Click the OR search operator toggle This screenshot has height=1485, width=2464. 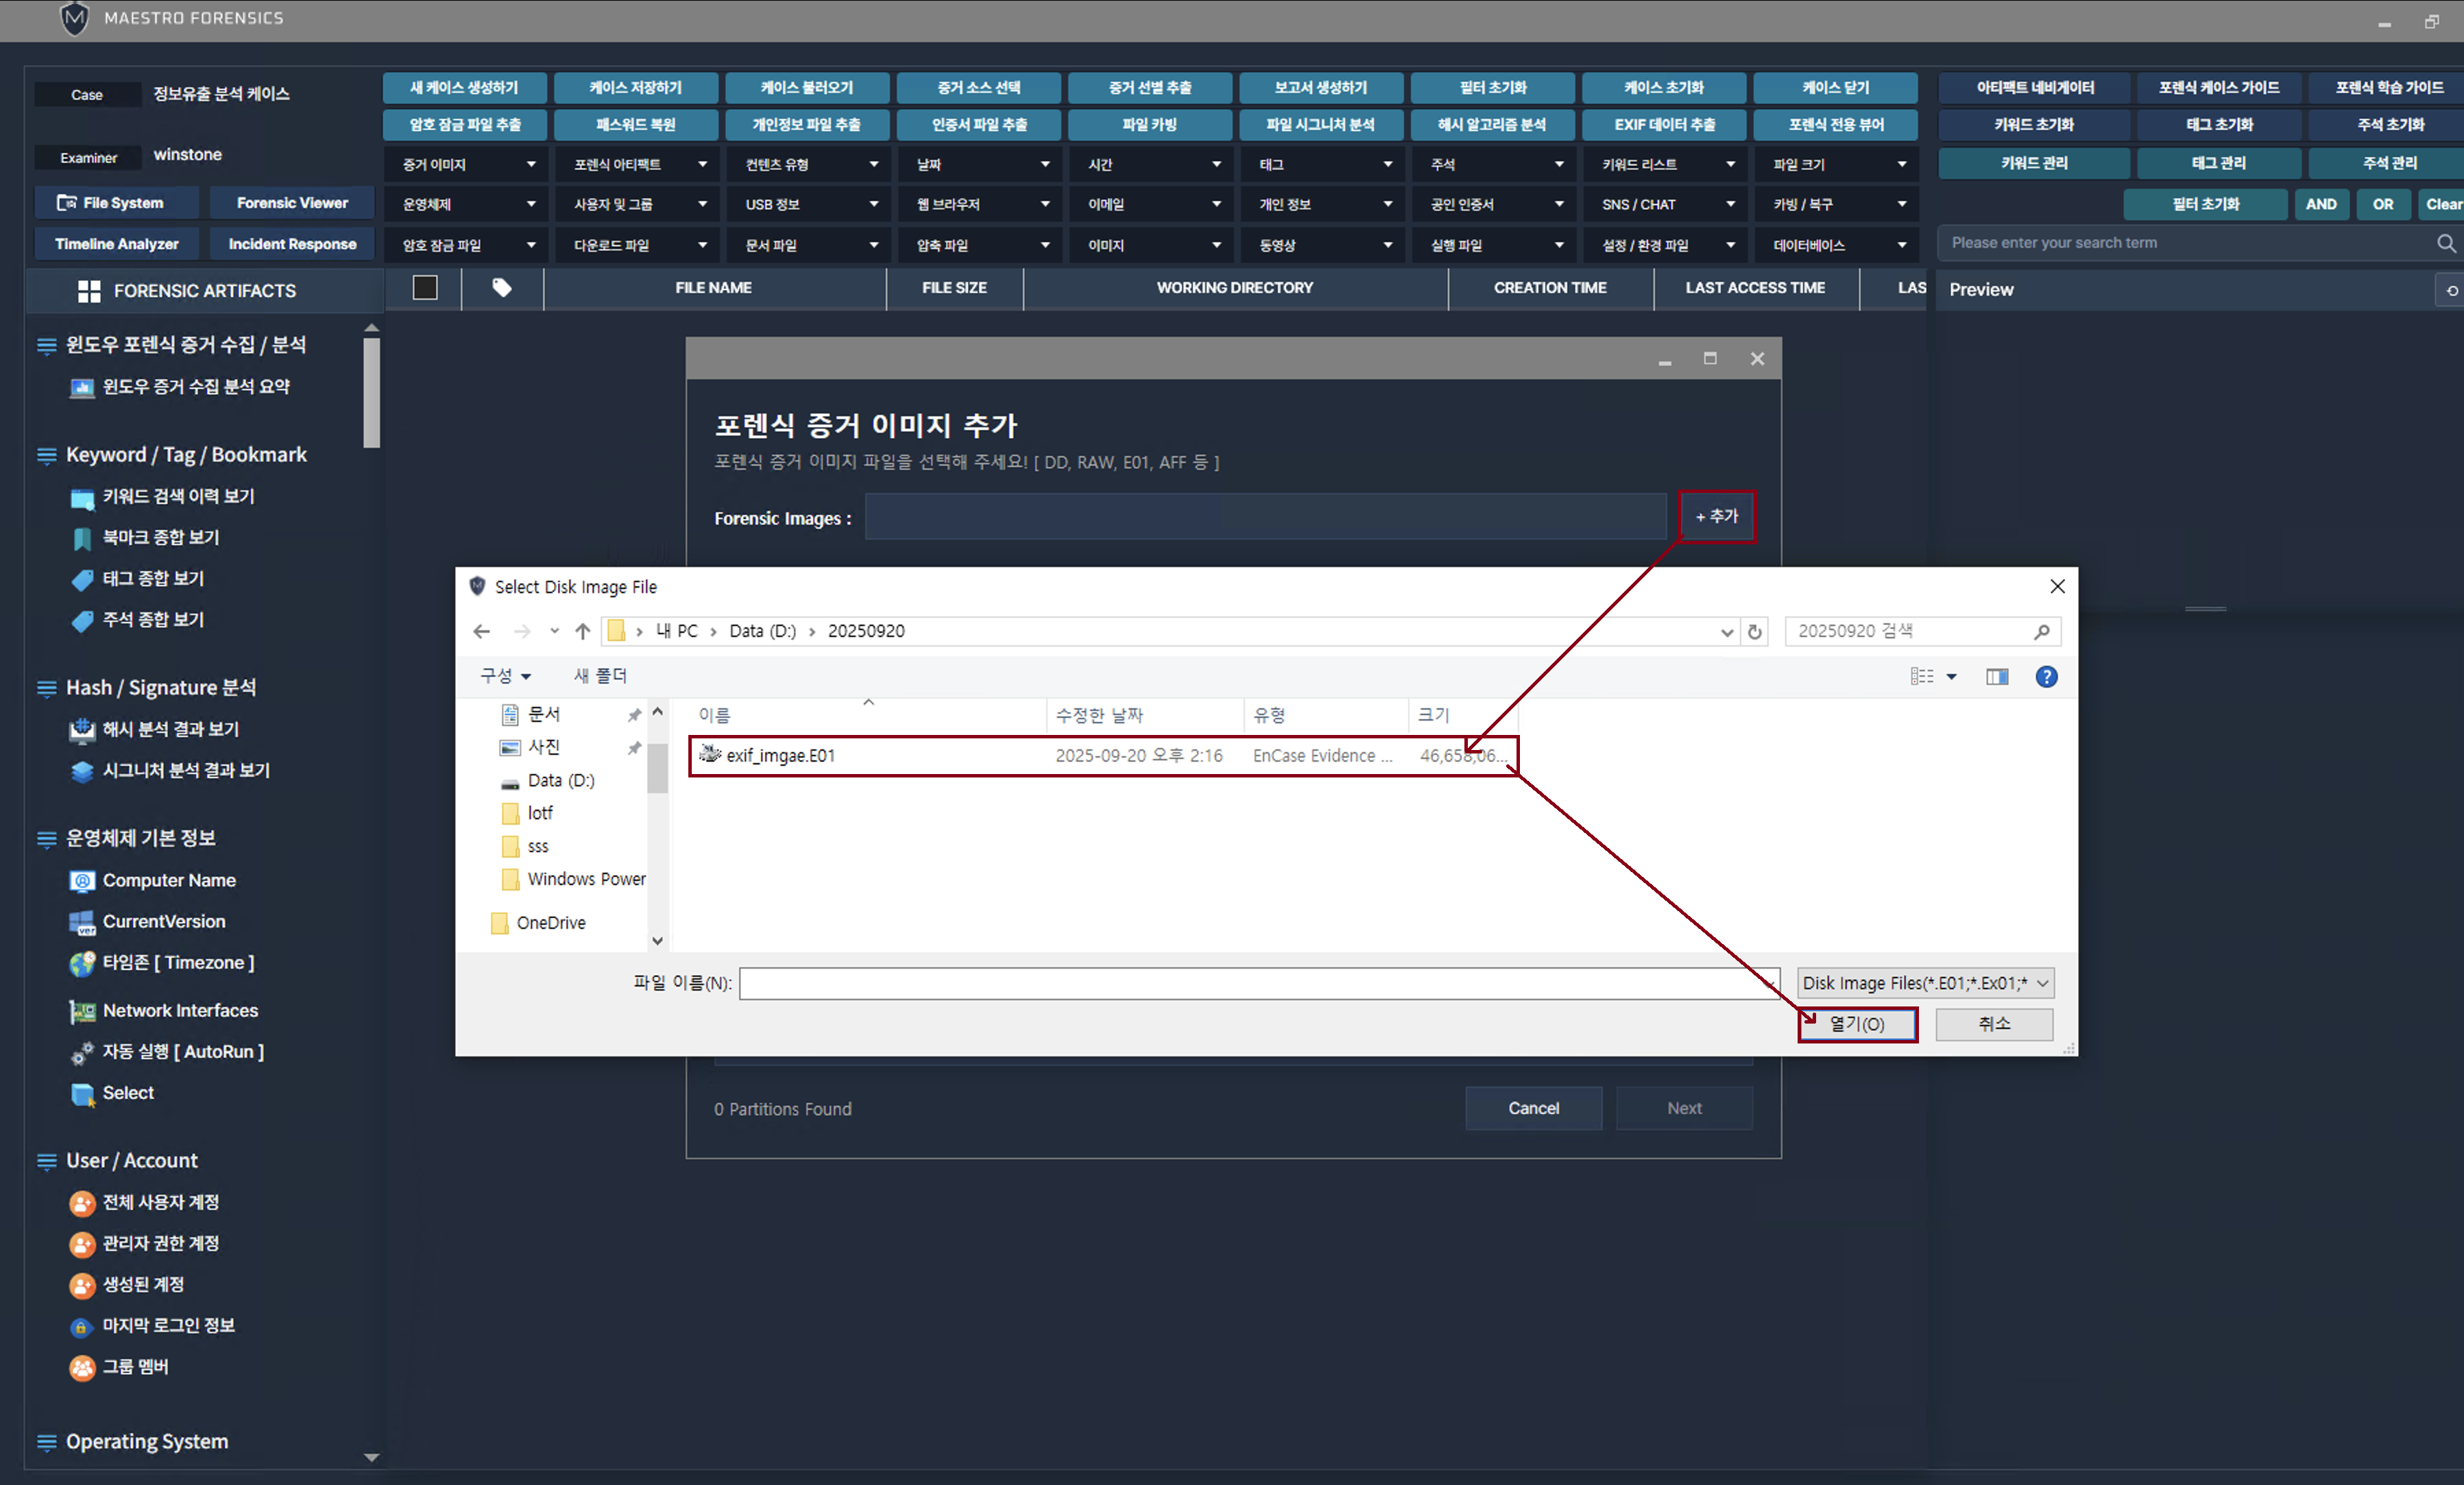click(2383, 204)
